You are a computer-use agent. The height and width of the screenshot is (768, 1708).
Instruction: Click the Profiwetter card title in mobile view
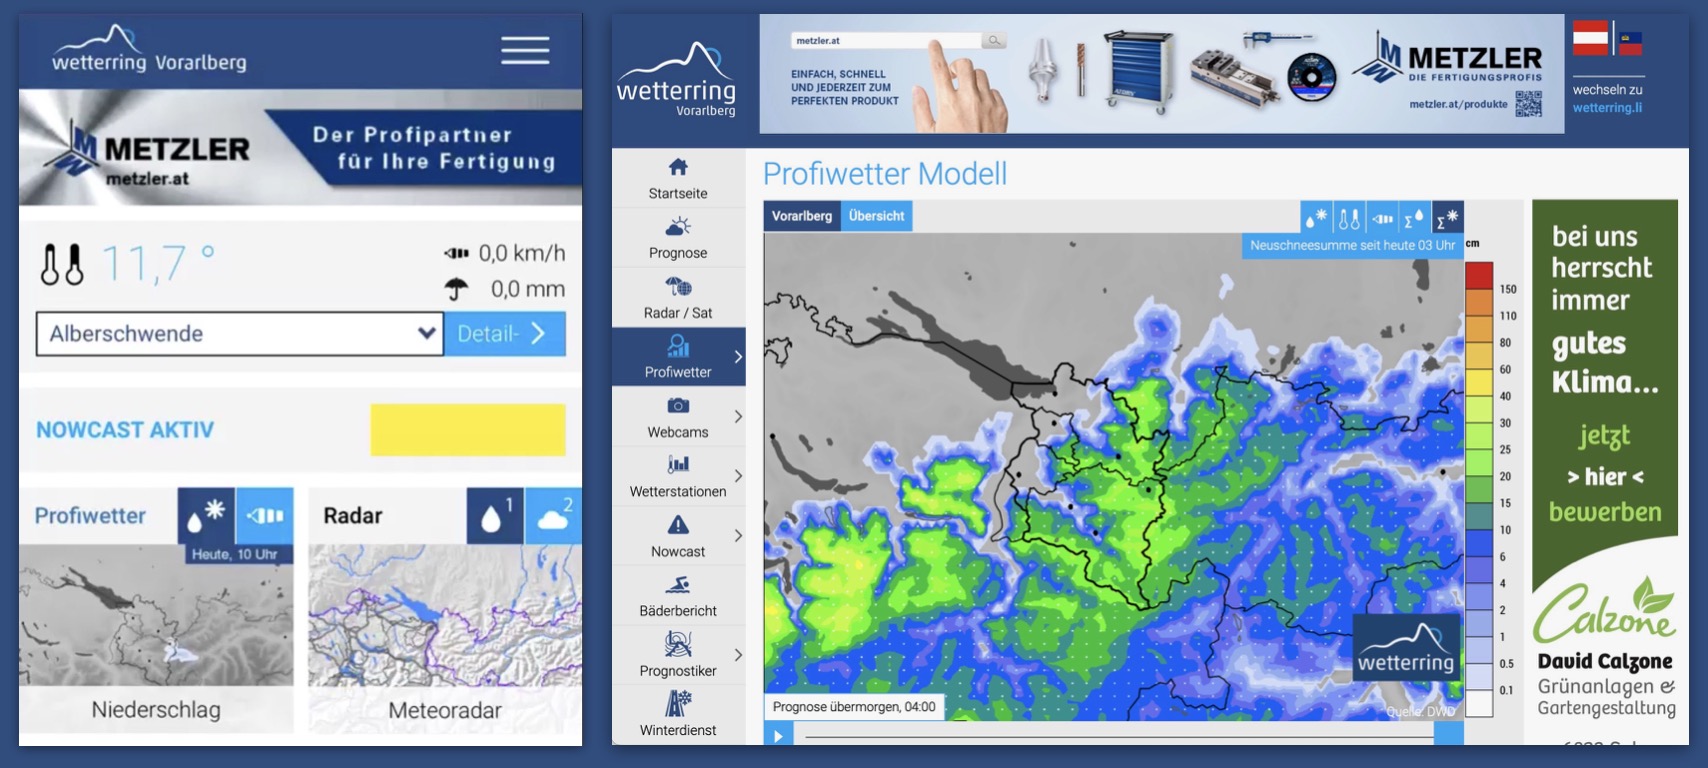[x=90, y=516]
